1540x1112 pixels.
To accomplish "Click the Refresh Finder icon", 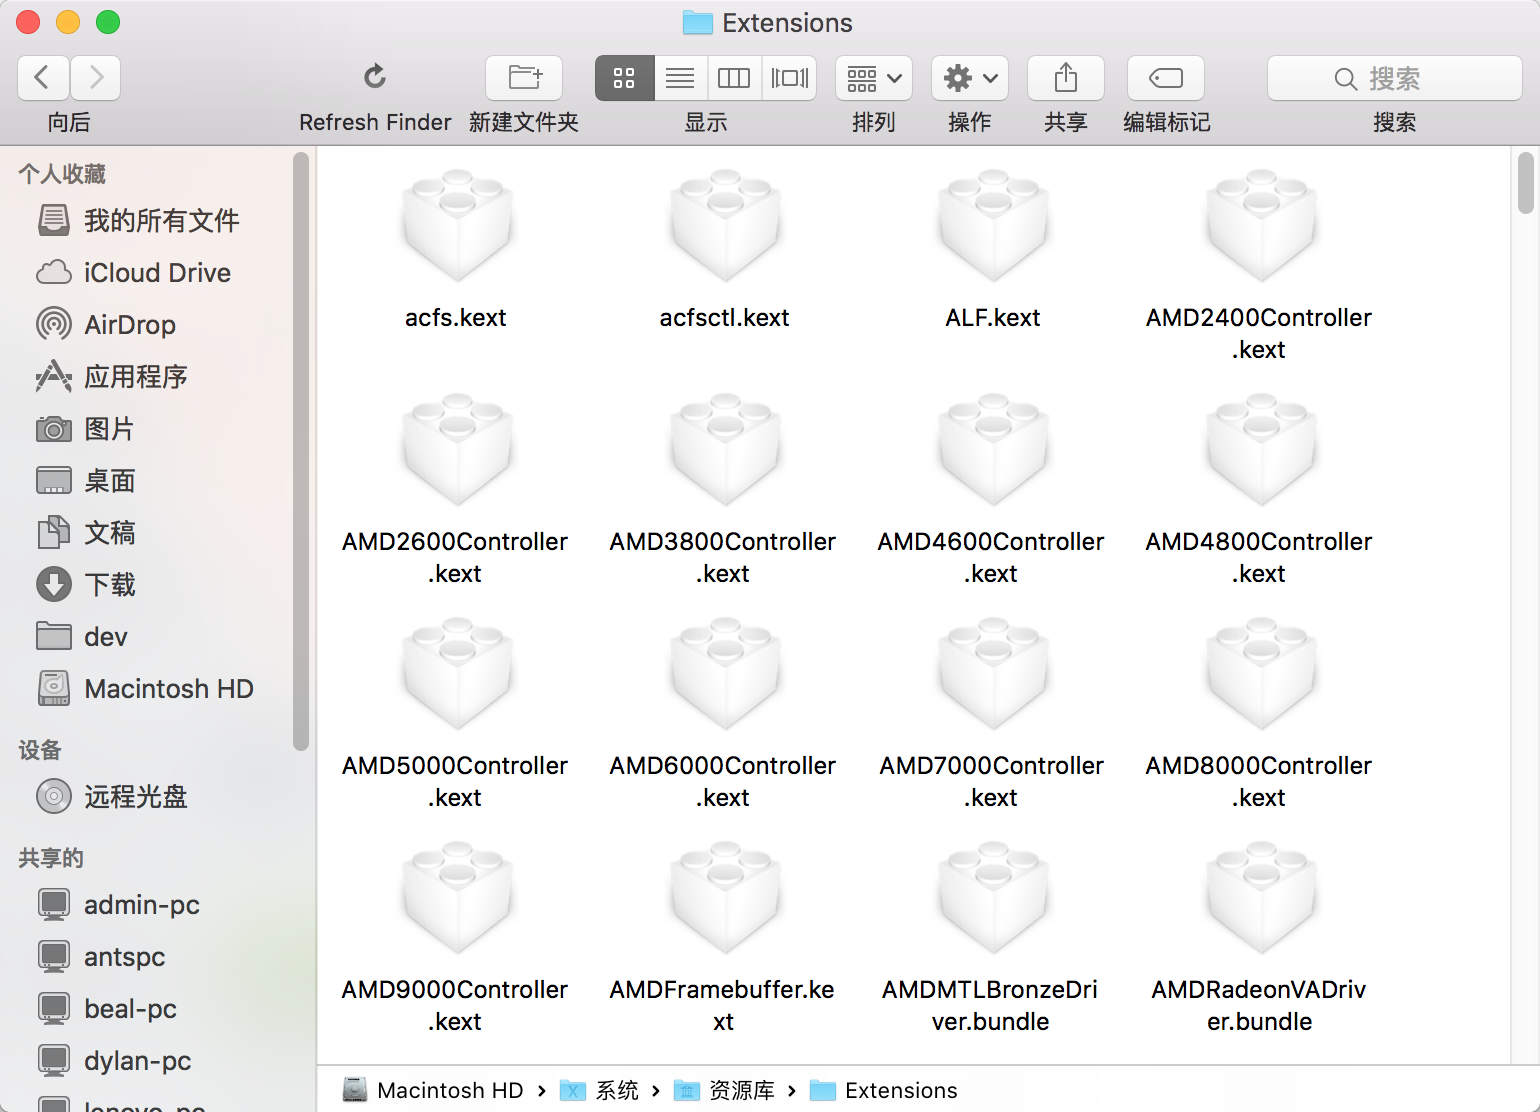I will [x=375, y=77].
